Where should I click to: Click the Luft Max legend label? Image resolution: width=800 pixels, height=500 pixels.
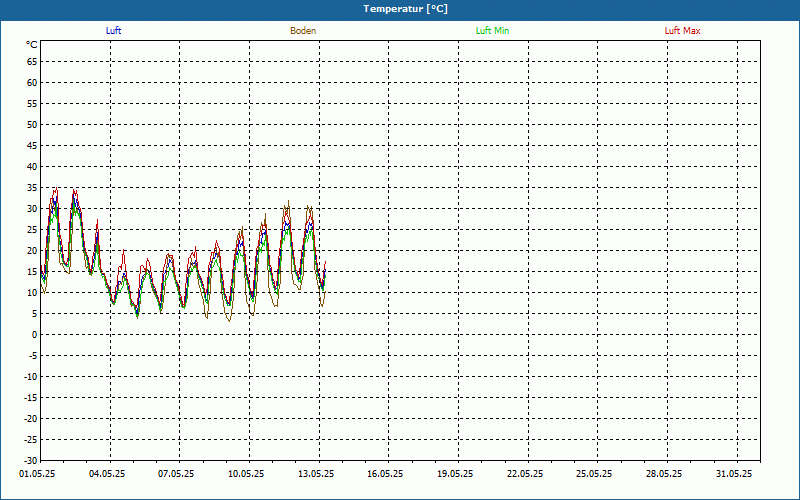click(682, 31)
